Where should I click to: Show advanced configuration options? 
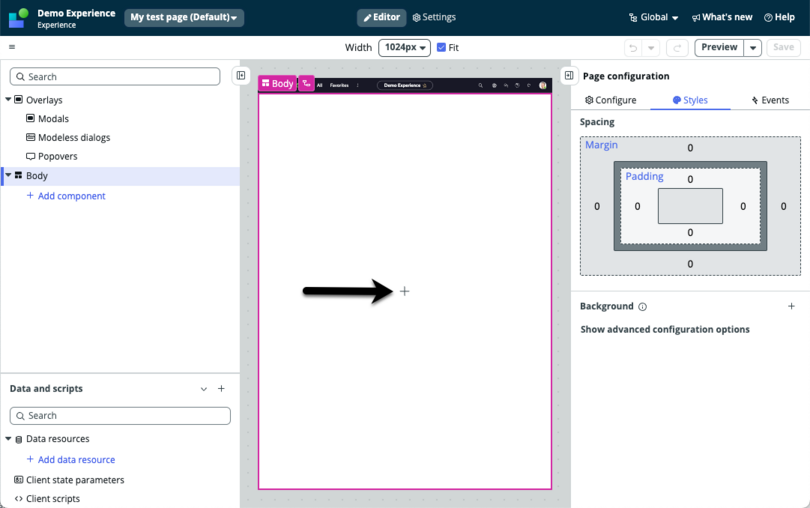(665, 329)
